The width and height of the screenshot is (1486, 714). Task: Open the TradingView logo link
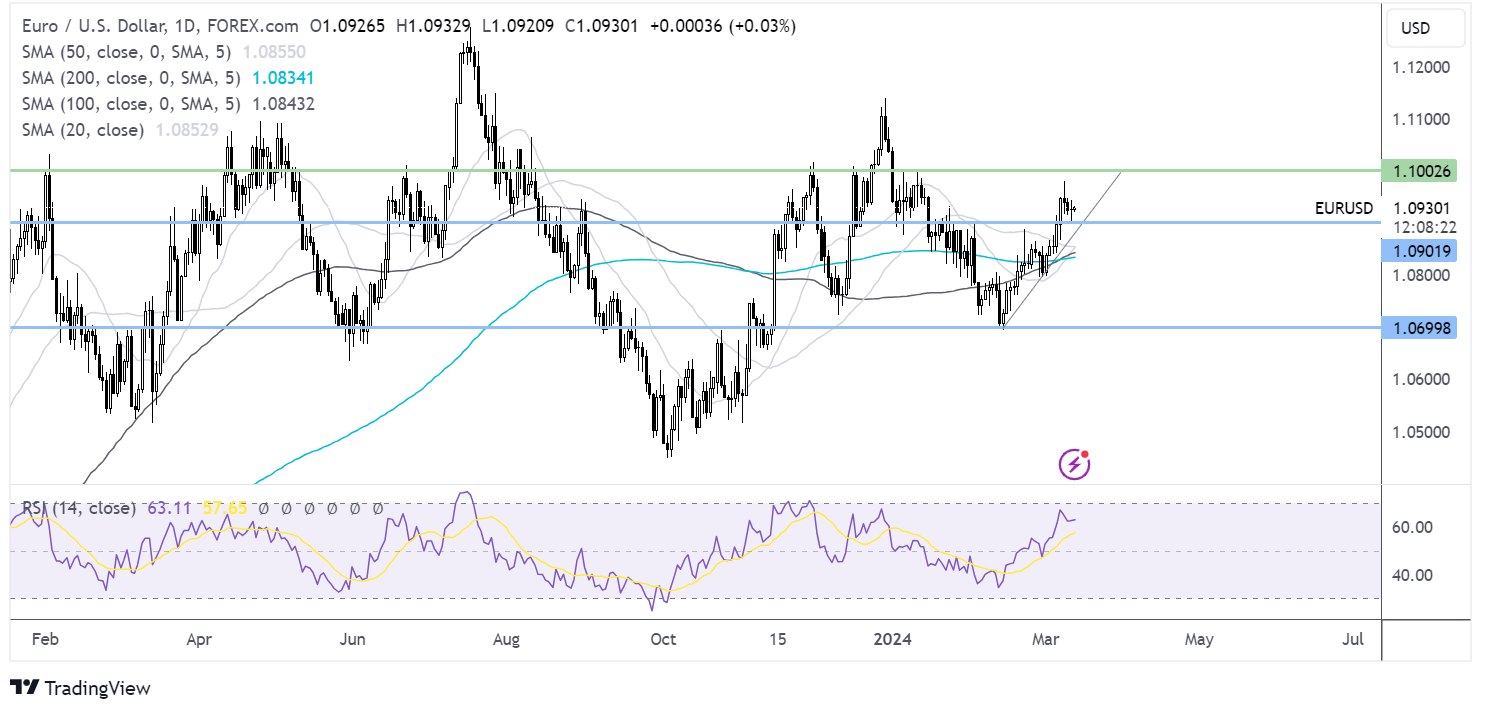click(x=80, y=688)
